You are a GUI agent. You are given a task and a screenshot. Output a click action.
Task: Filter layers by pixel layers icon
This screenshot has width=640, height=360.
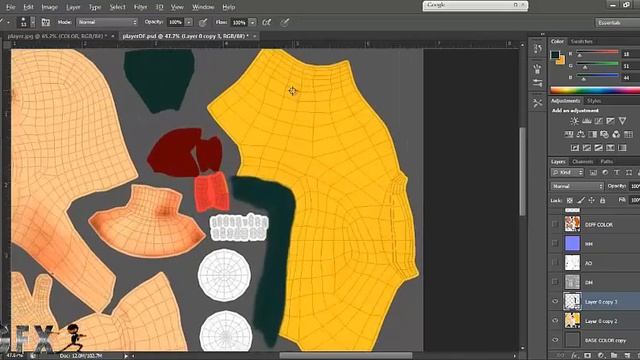593,173
